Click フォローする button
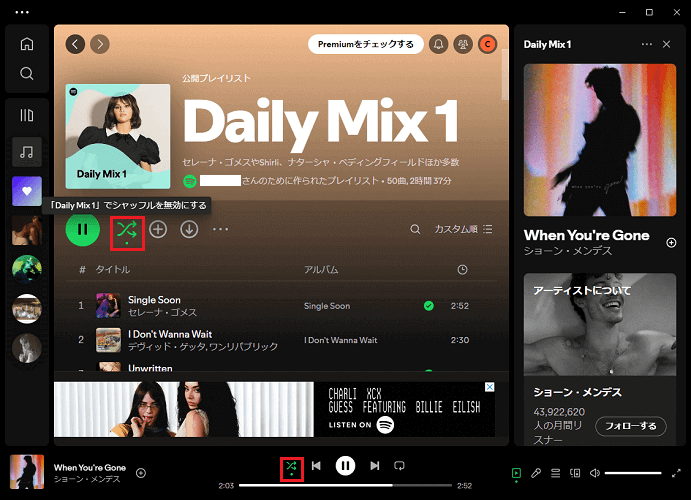Screen dimensions: 691x500 pos(631,426)
